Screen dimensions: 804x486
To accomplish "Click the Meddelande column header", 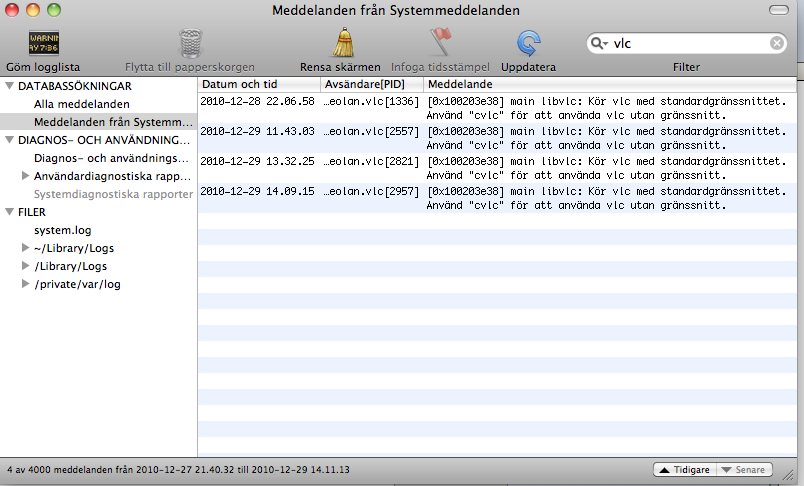I will (610, 84).
